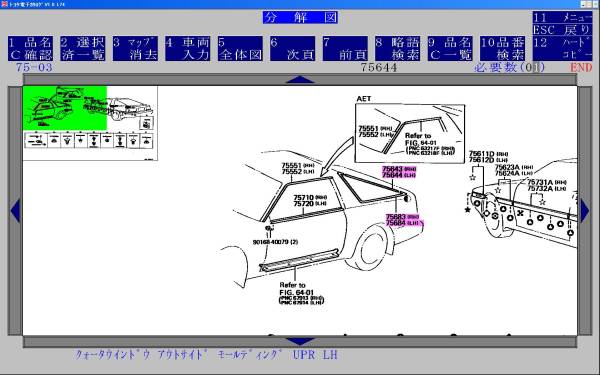Click the up arrow above the diagram
Screen dimensions: 600x375
[x=300, y=80]
